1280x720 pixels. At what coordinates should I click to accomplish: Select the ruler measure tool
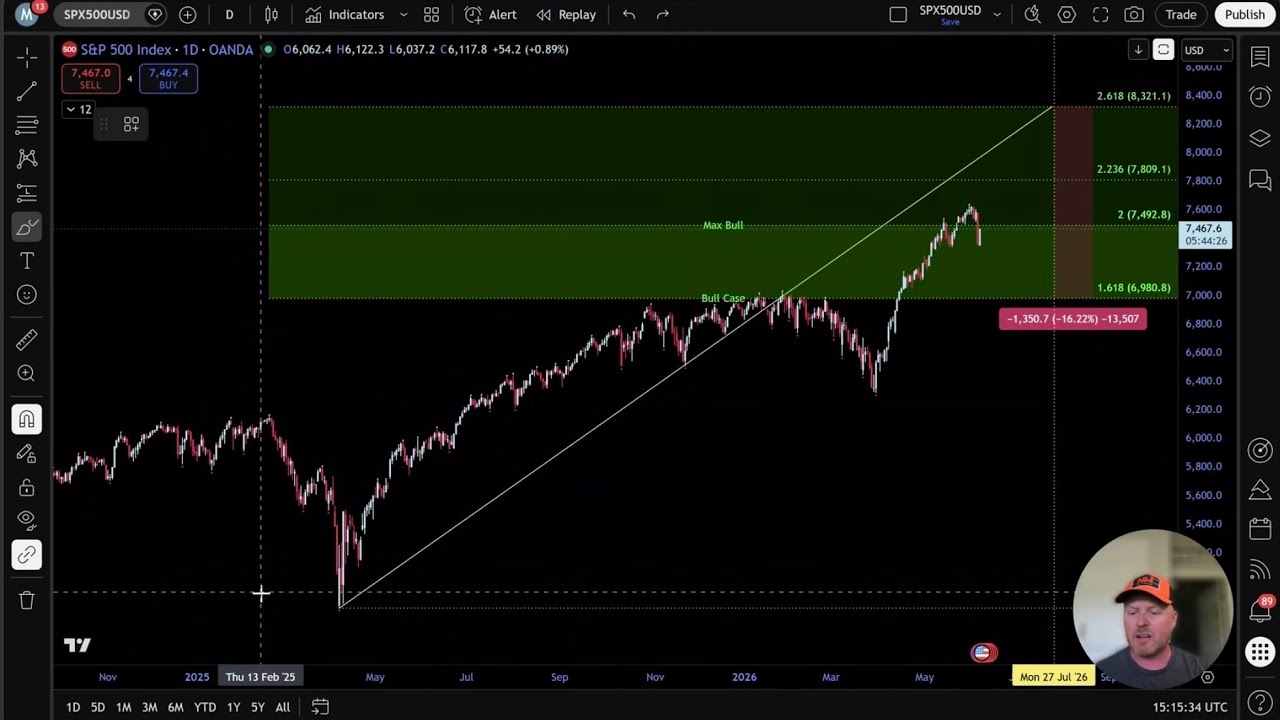coord(27,340)
